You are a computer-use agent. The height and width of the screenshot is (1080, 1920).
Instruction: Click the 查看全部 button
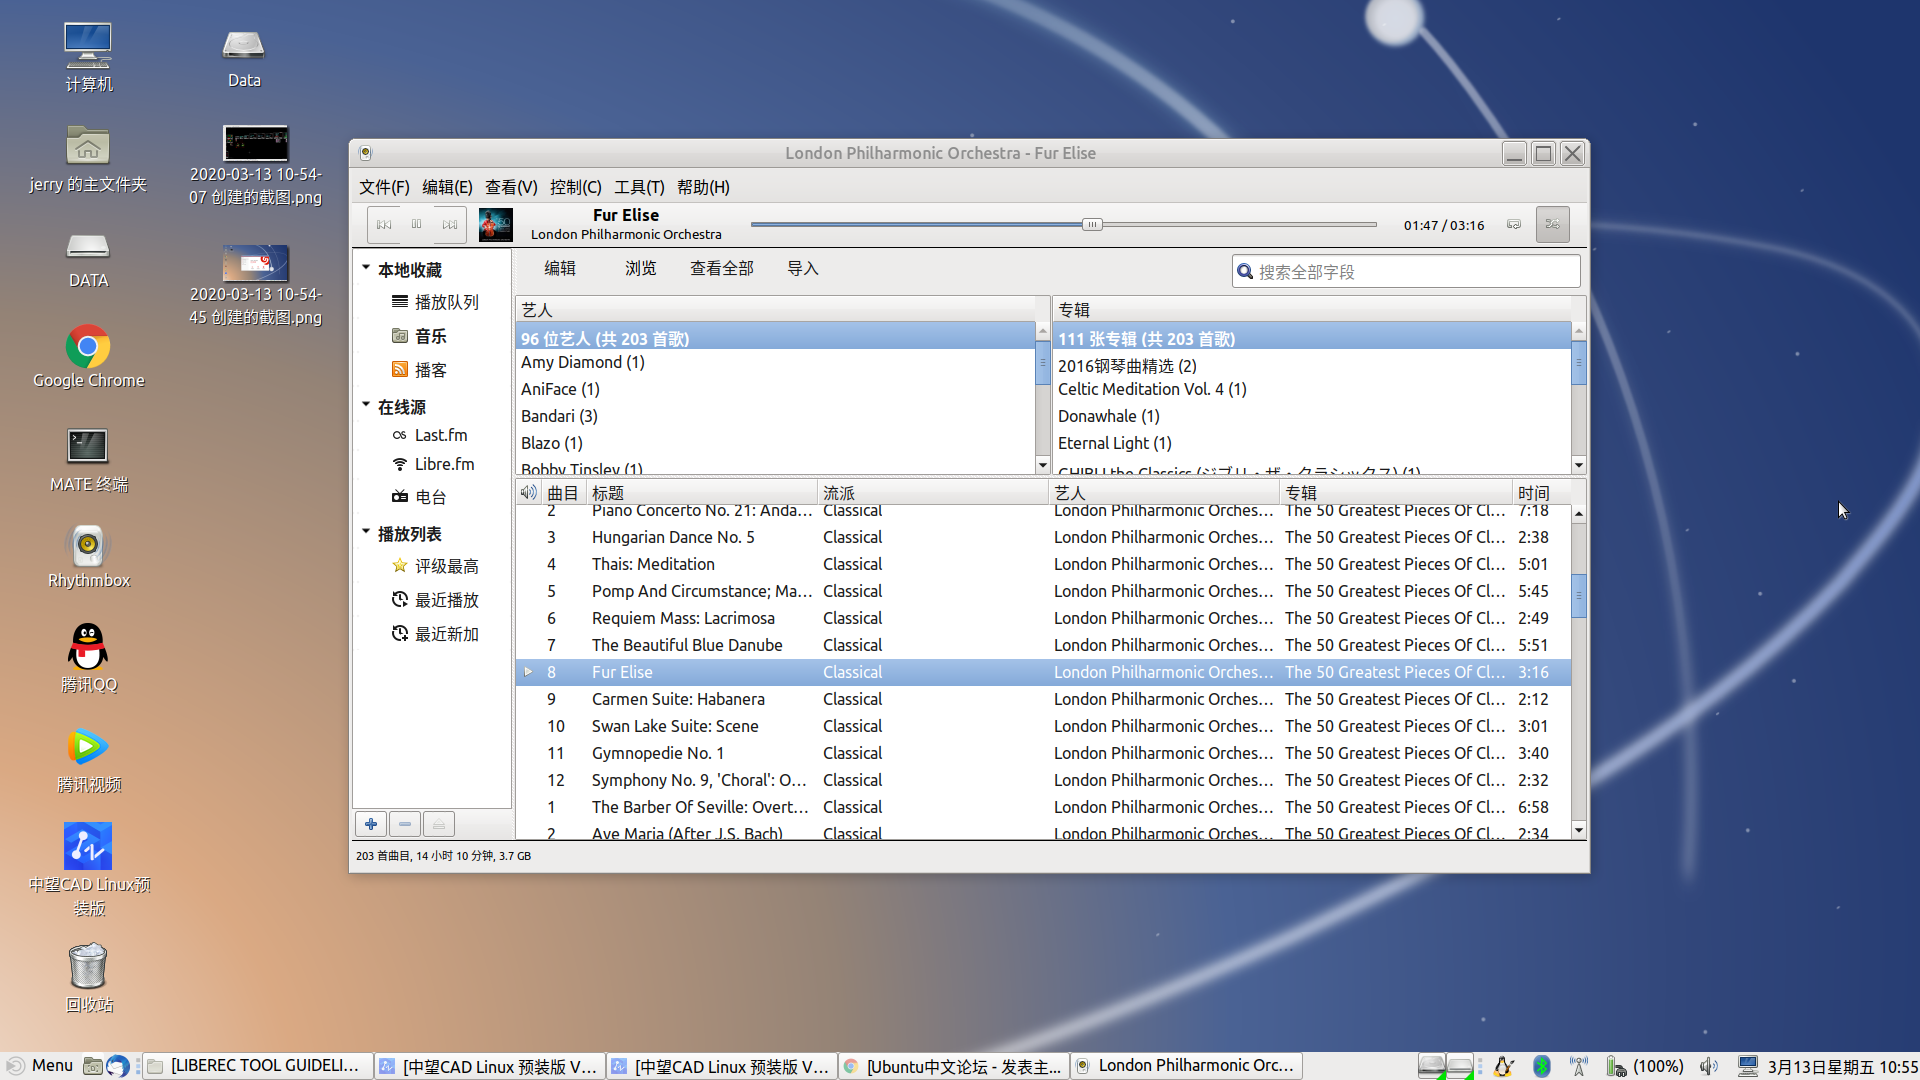[722, 268]
